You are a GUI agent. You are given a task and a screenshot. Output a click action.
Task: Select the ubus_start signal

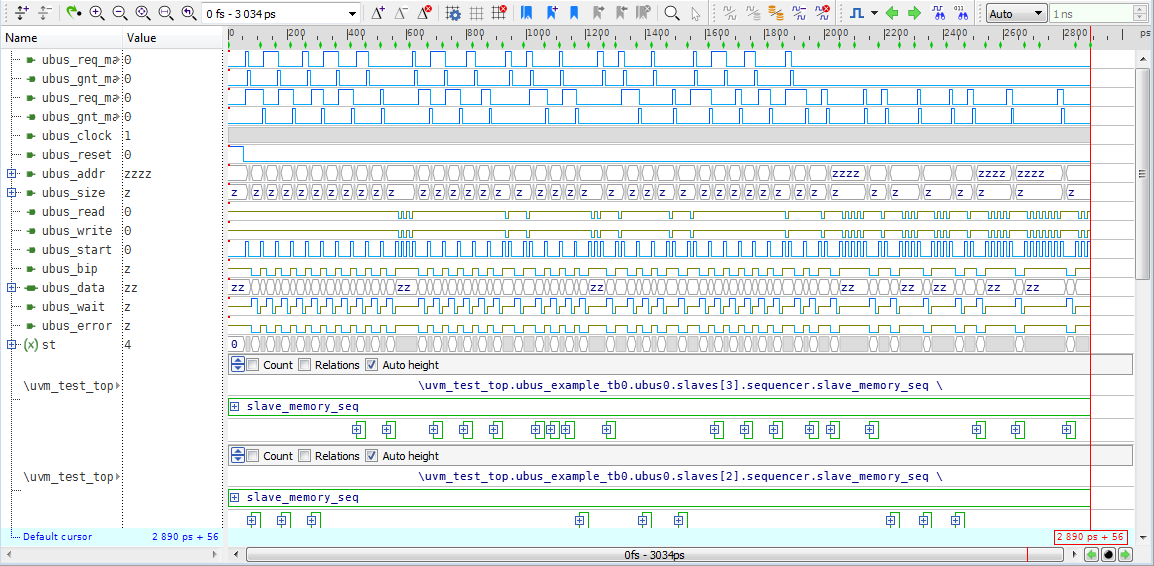[77, 250]
